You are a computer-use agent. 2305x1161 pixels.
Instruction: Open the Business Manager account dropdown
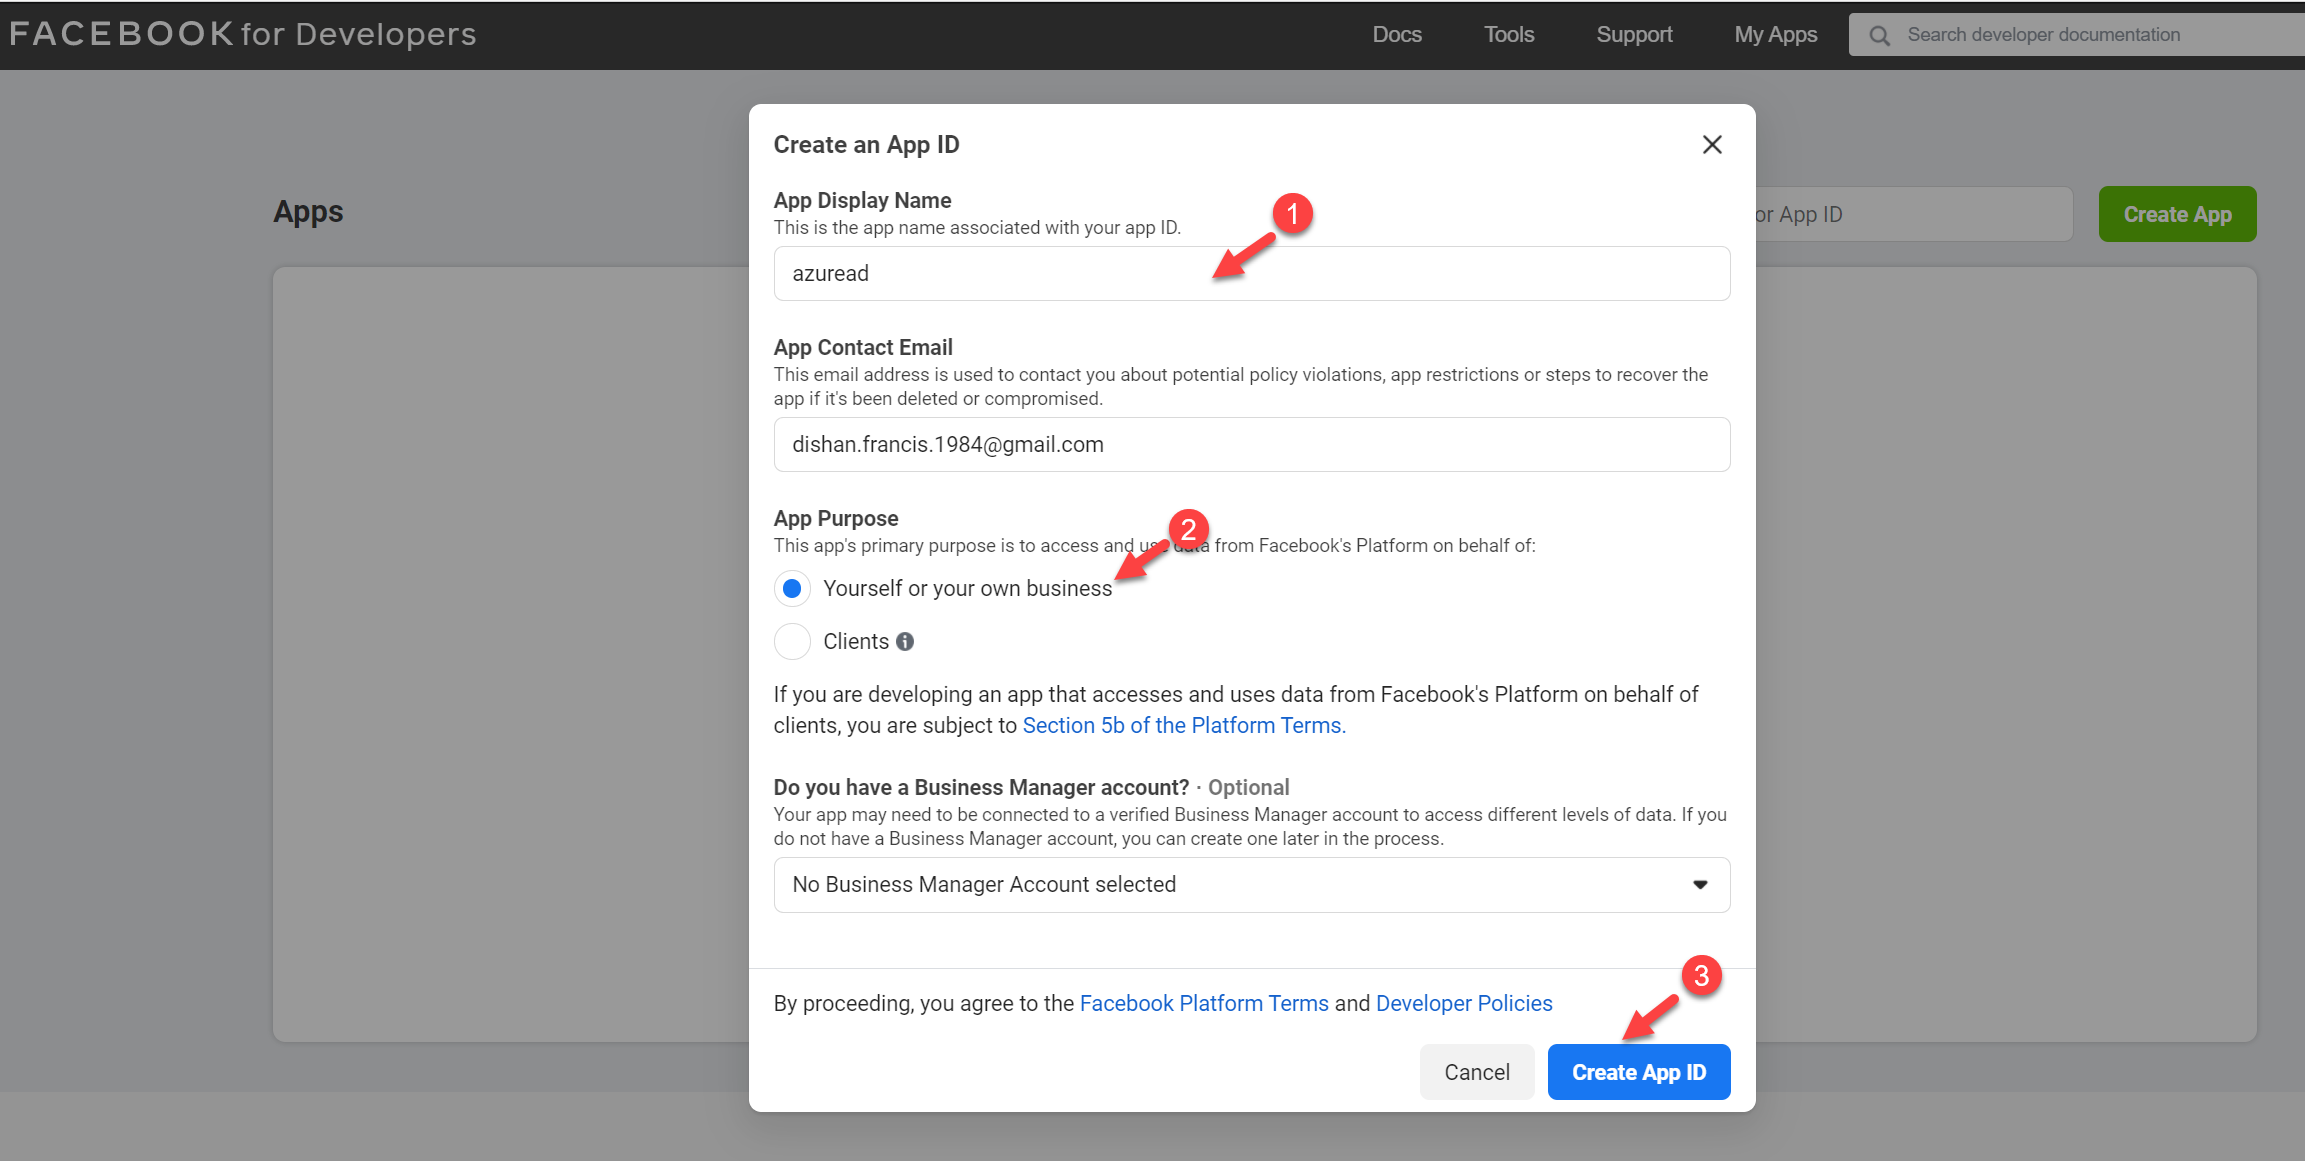[x=1251, y=884]
